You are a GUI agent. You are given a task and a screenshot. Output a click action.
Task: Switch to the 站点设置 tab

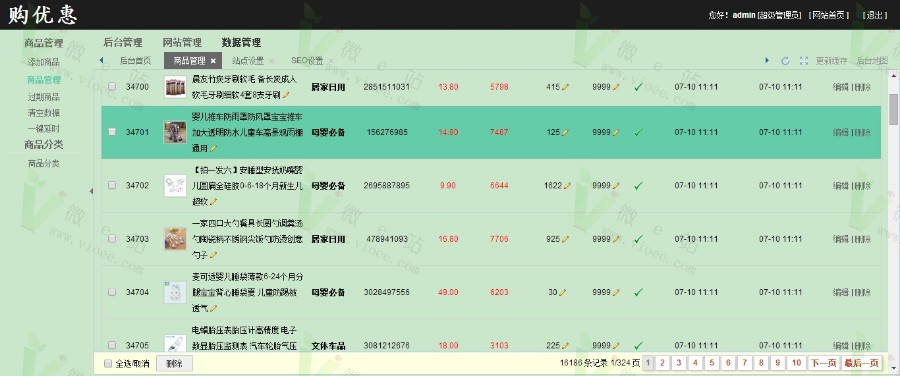point(248,61)
